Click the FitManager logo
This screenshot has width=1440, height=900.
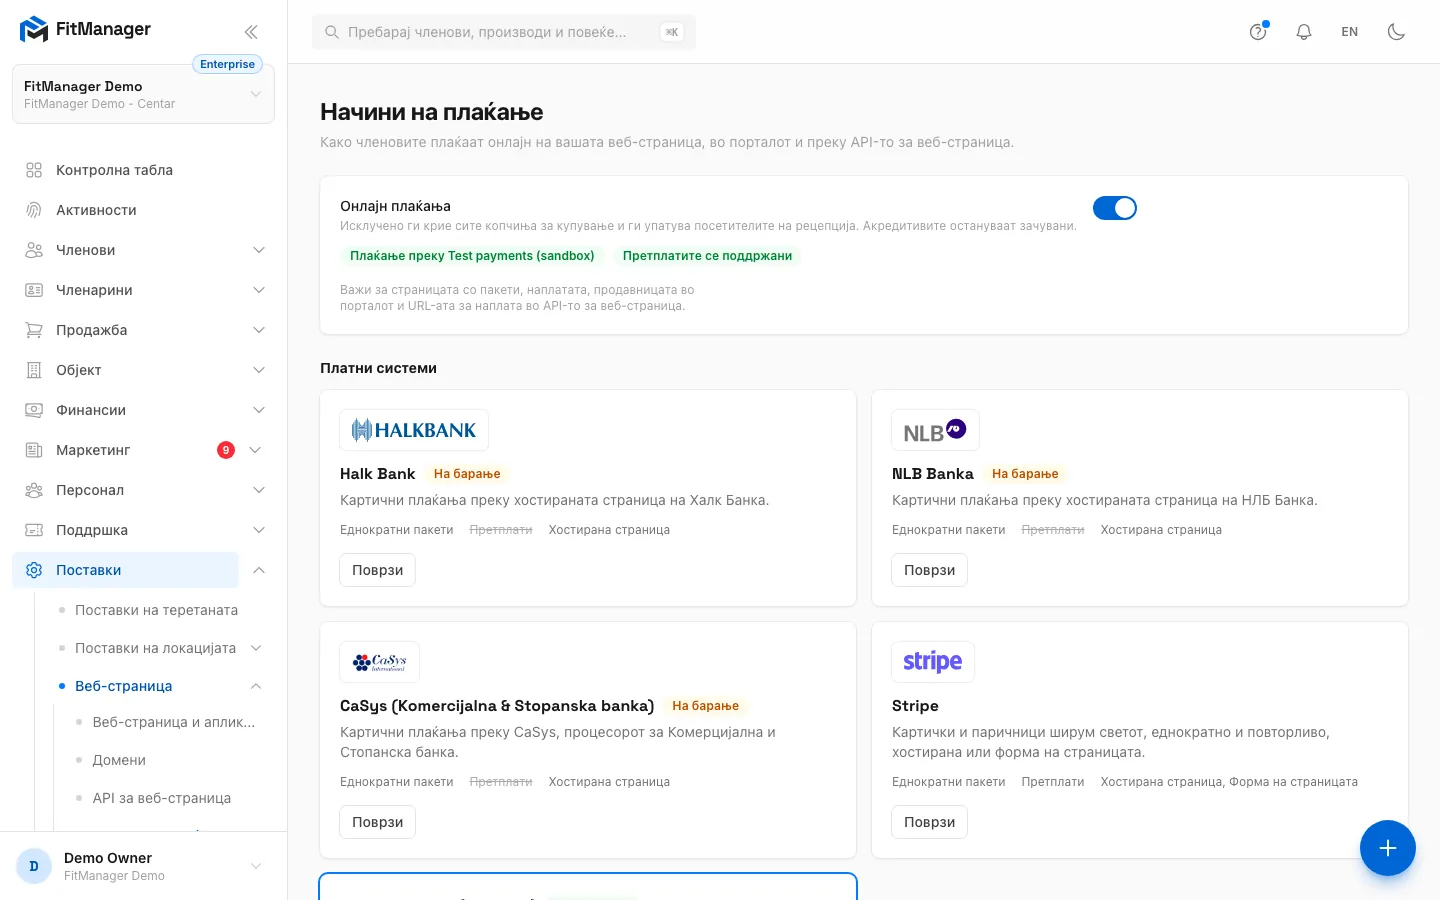click(85, 30)
